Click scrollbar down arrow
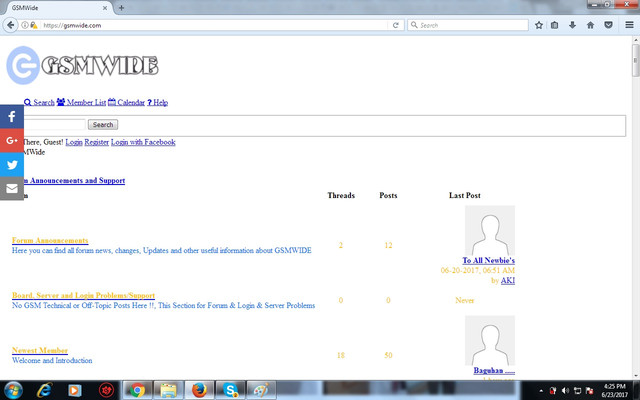This screenshot has width=640, height=400. pyautogui.click(x=636, y=376)
